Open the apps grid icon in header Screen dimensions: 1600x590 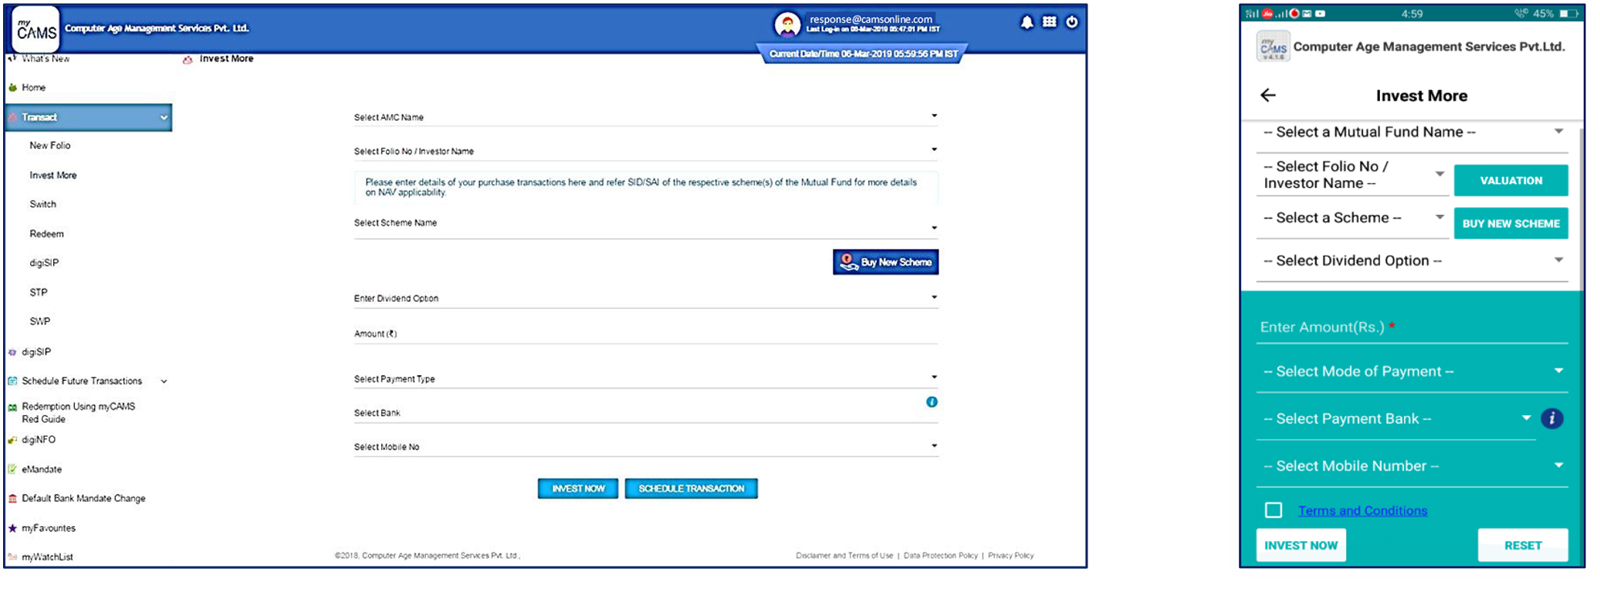pyautogui.click(x=1049, y=22)
